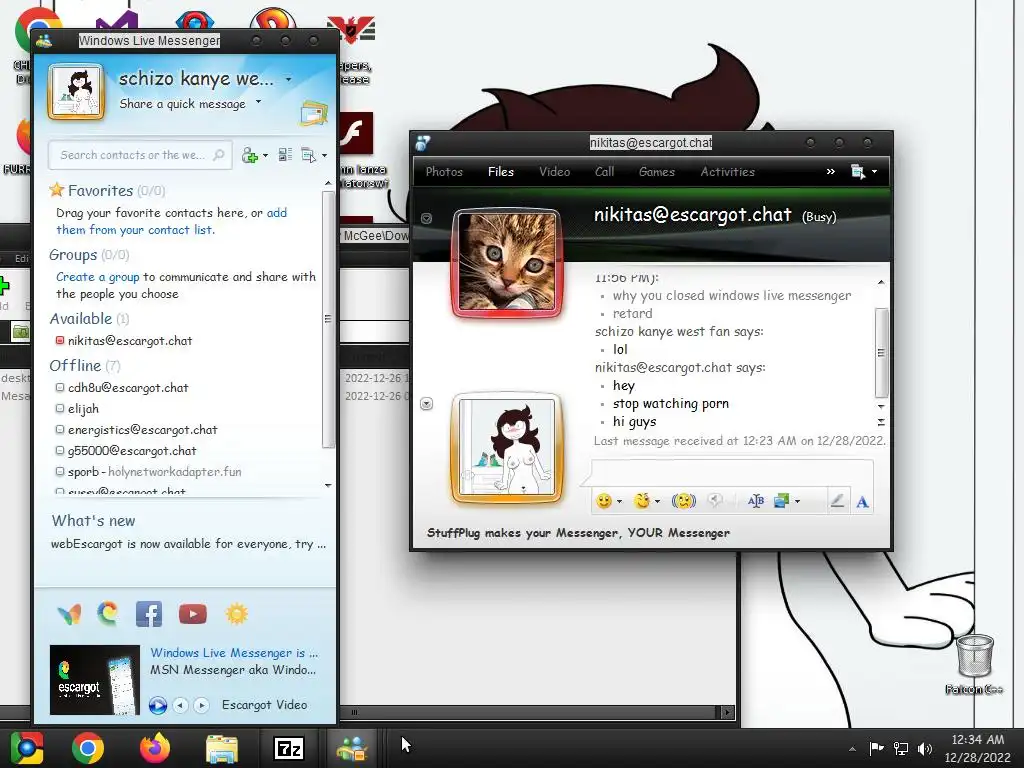Play the Escargot video
This screenshot has height=768, width=1024.
[x=157, y=705]
